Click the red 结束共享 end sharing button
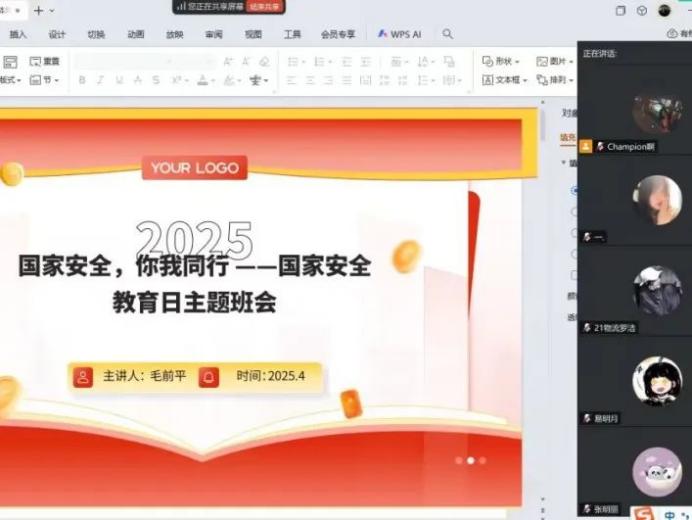 (x=265, y=7)
